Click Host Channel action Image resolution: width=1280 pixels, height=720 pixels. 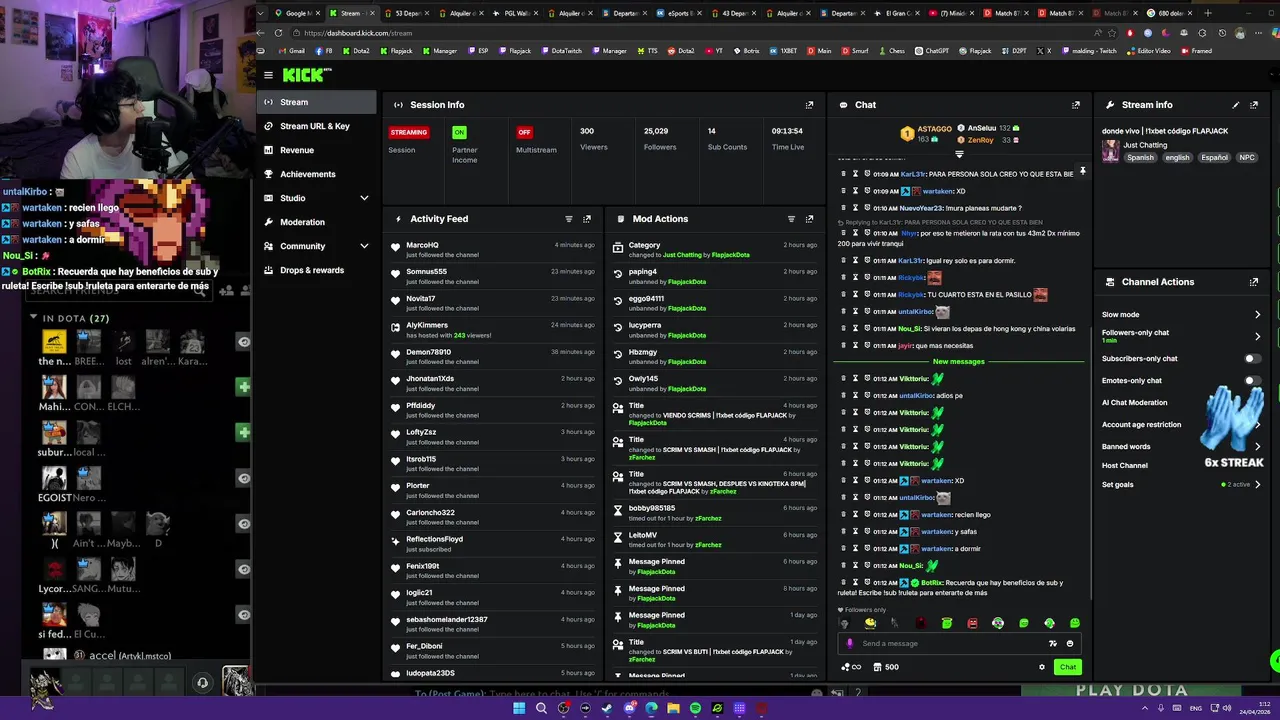coord(1125,466)
